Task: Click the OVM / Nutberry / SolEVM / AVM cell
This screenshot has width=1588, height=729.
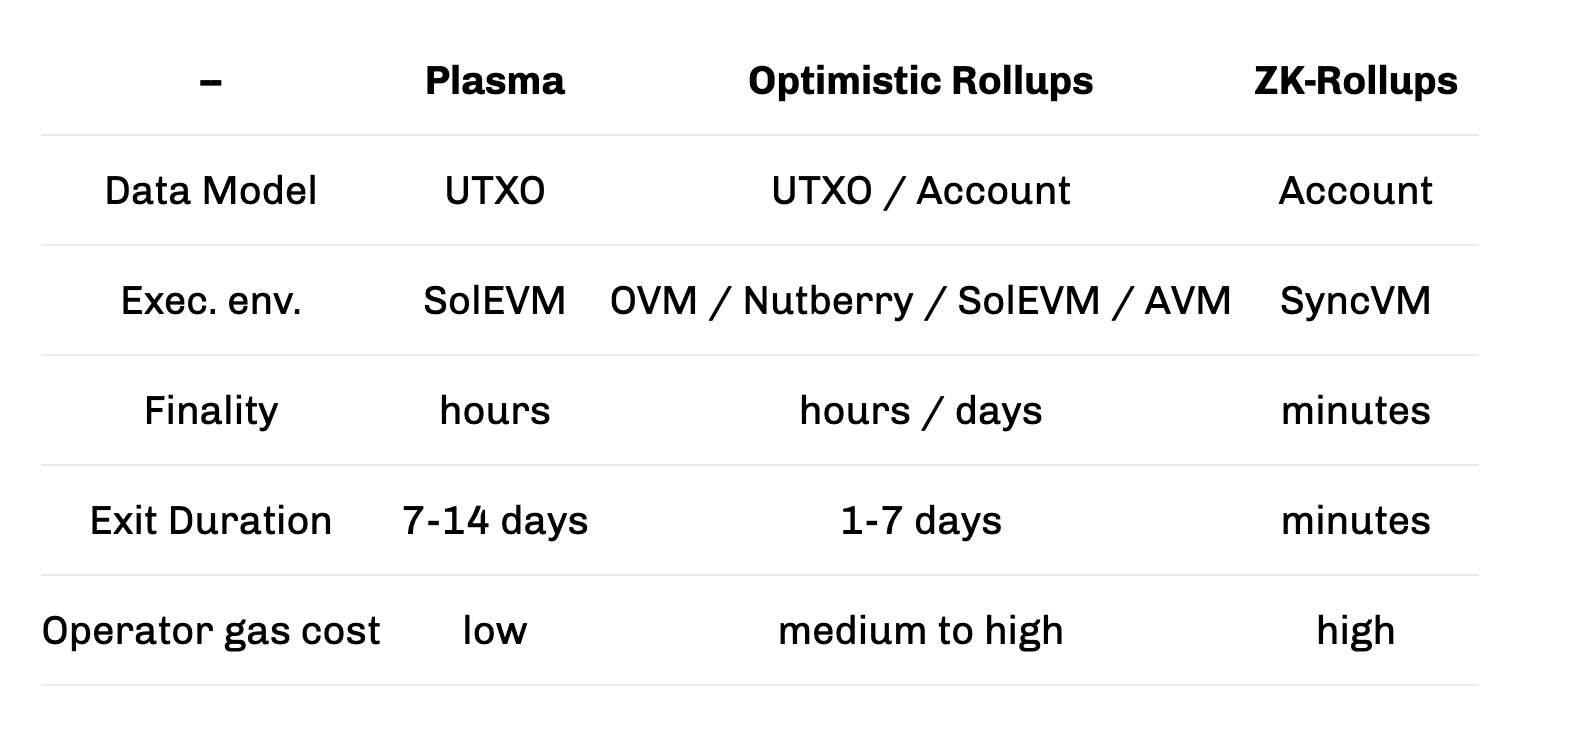Action: click(x=920, y=301)
